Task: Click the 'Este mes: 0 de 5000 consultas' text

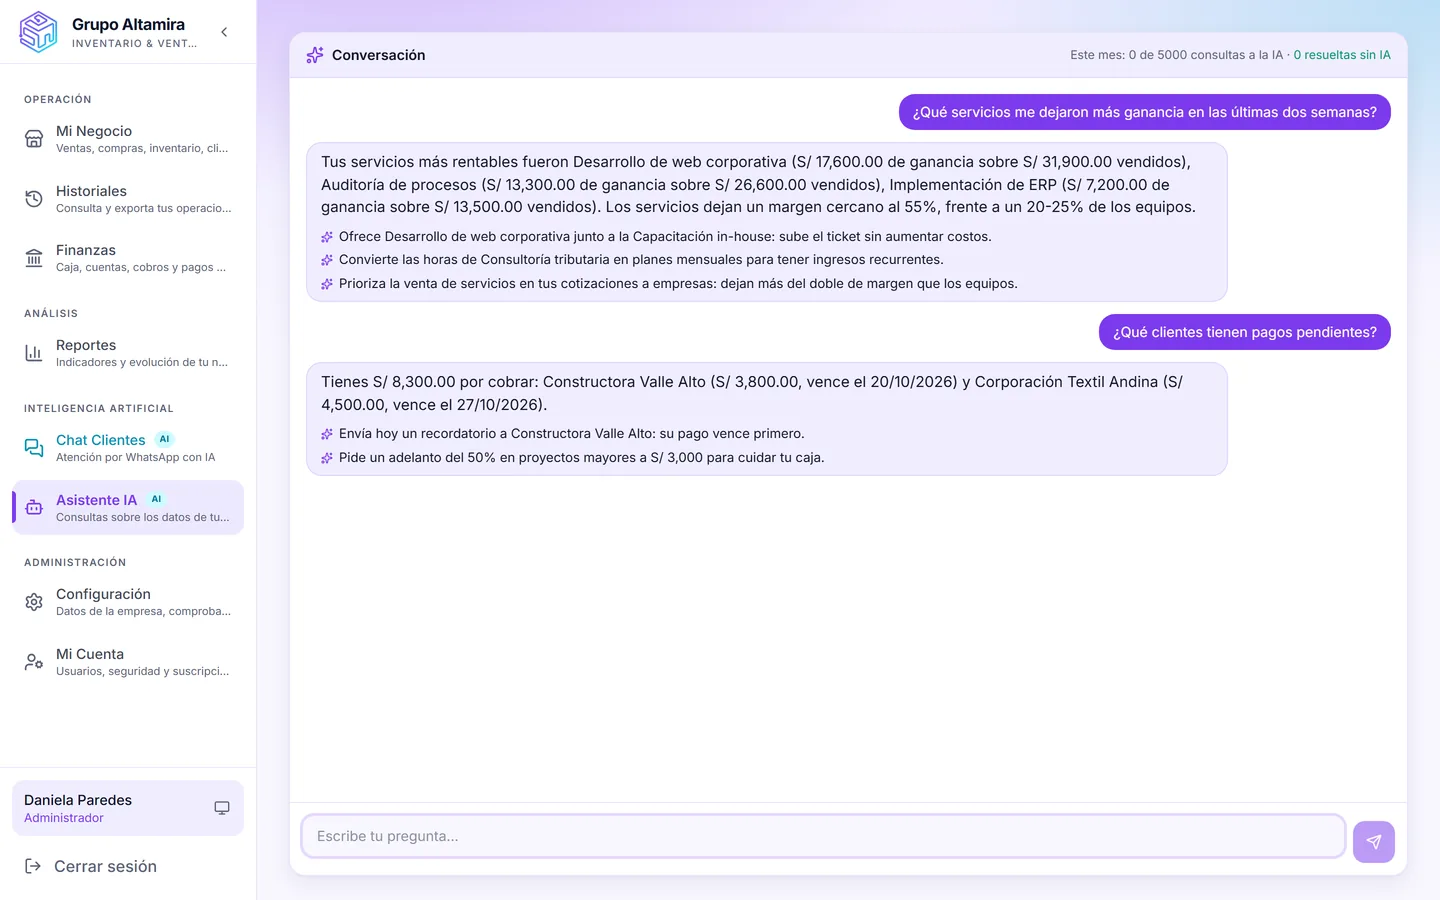Action: [1176, 55]
